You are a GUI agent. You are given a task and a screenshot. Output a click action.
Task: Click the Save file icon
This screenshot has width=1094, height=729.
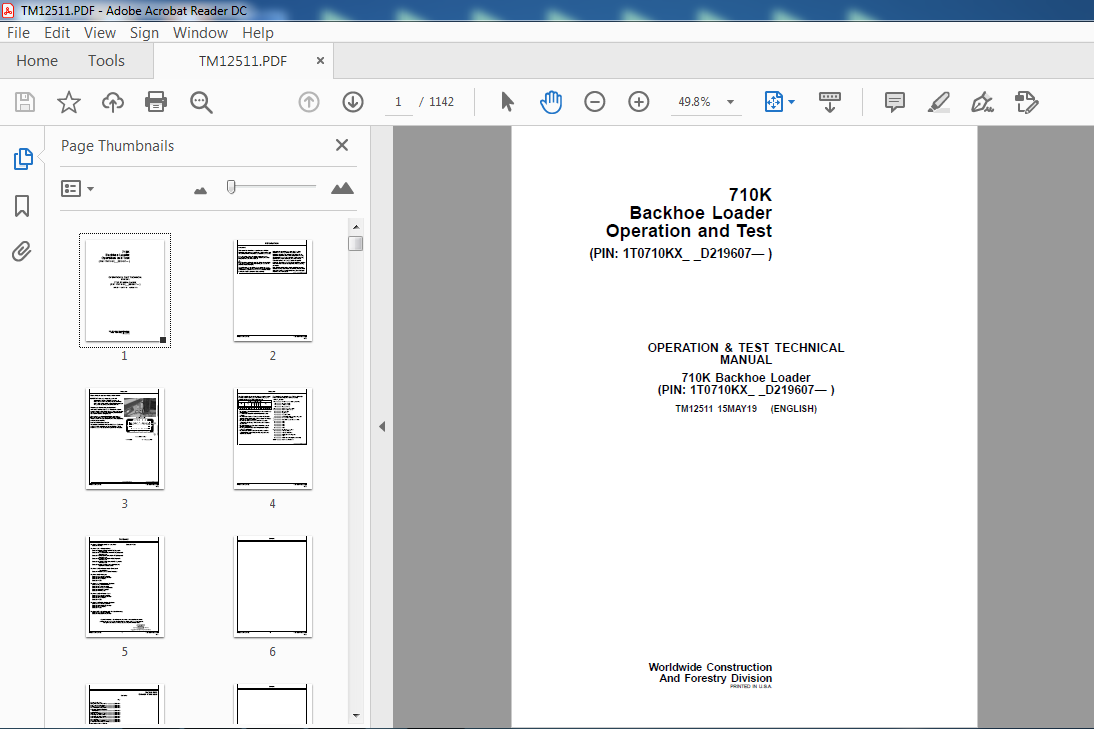25,102
